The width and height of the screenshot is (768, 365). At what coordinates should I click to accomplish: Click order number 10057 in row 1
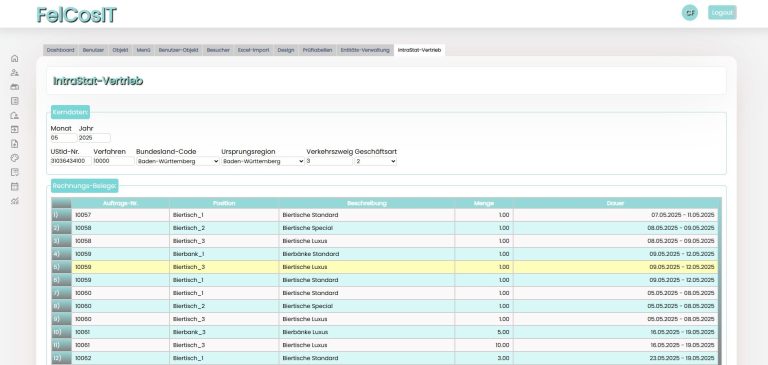tap(83, 215)
